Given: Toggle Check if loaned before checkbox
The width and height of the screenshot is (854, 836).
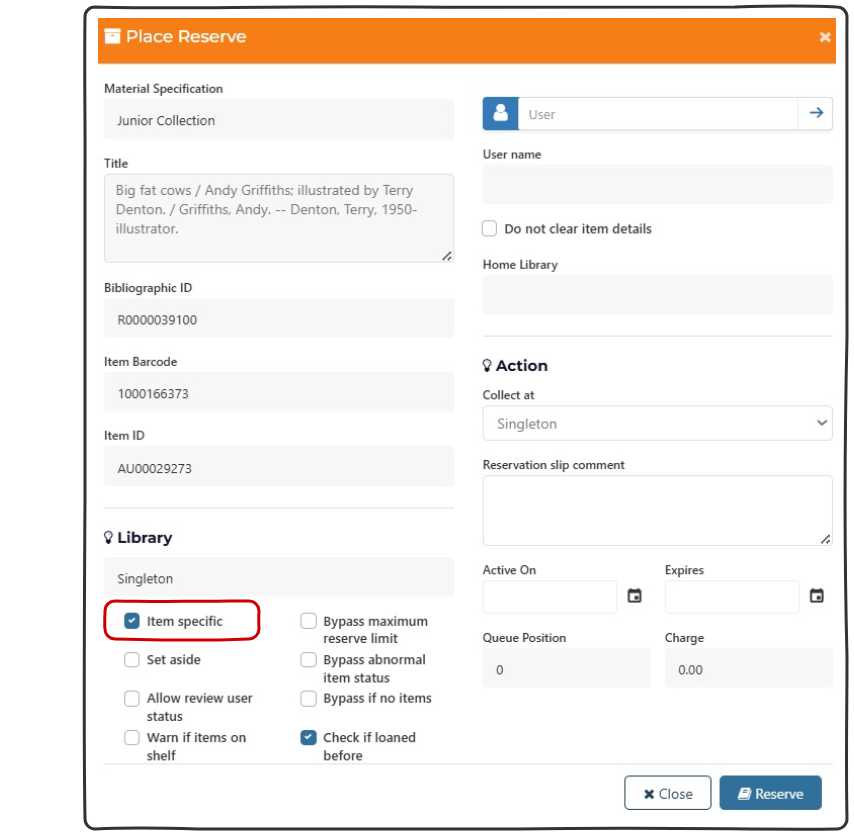Looking at the screenshot, I should click(309, 738).
